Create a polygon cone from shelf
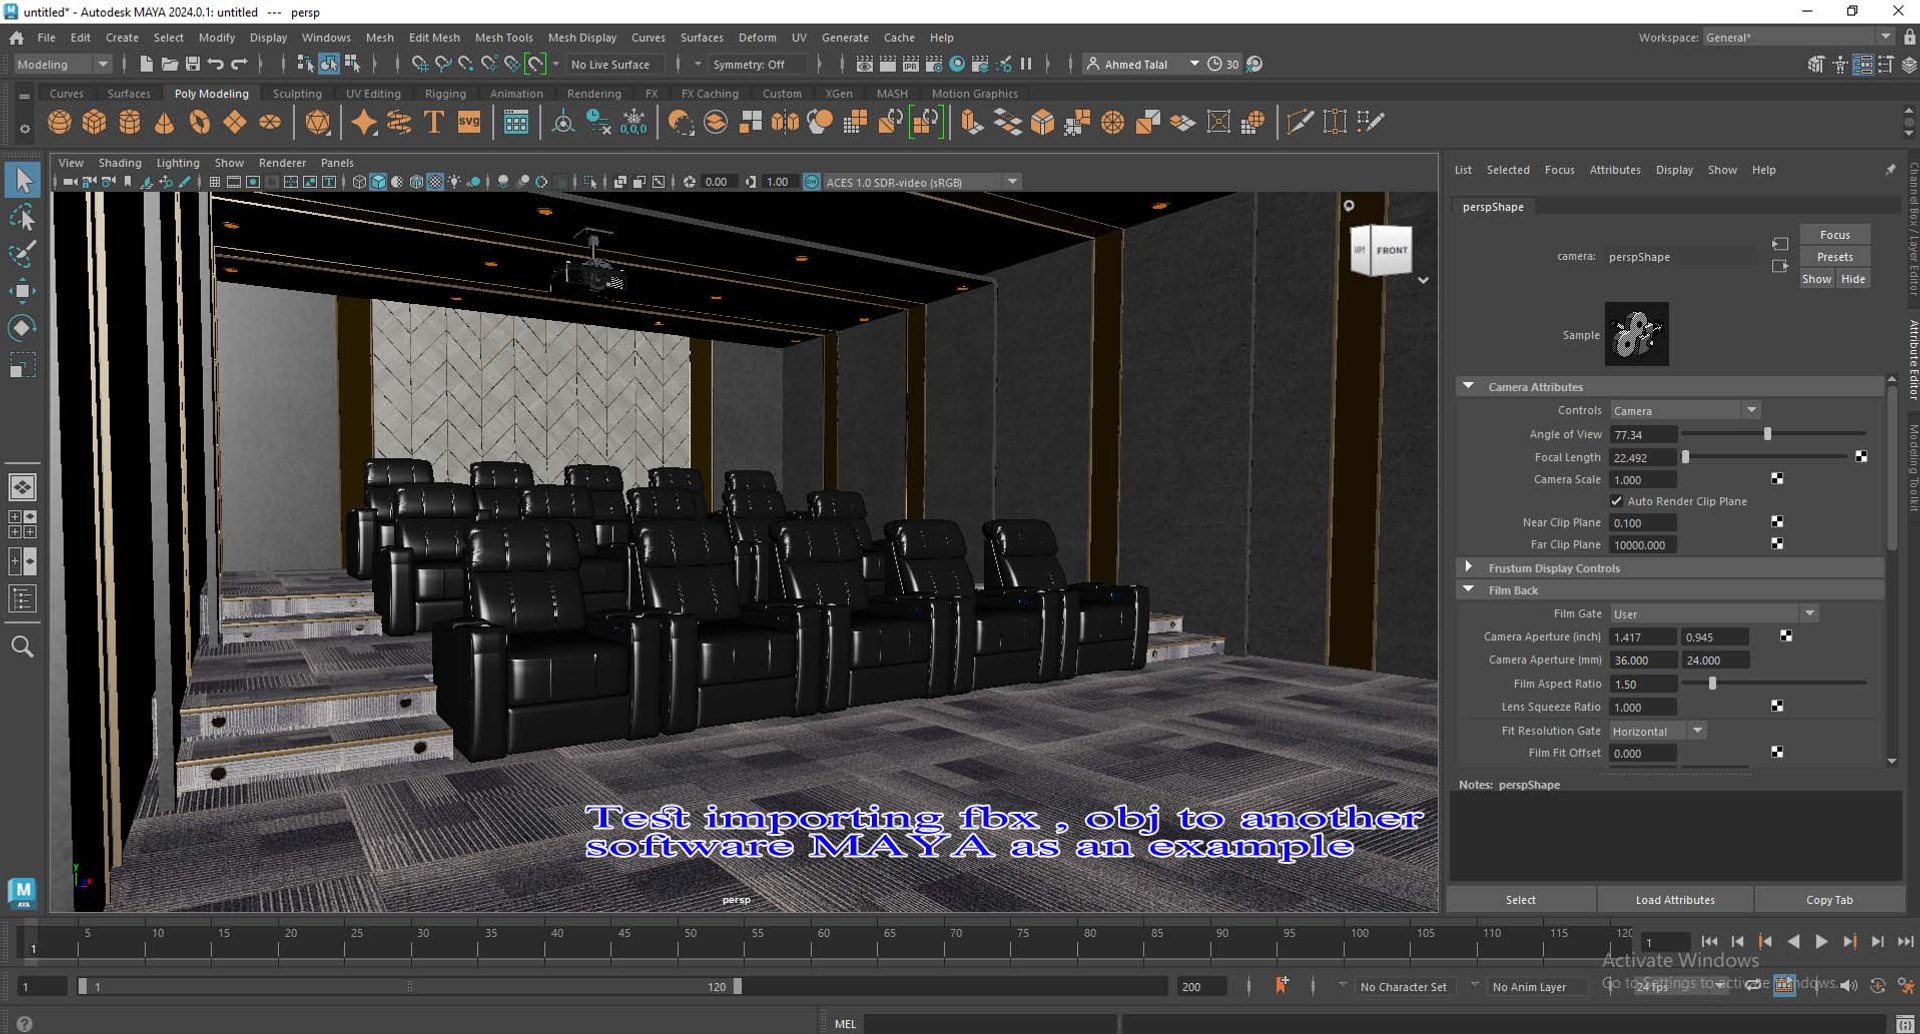 point(164,122)
